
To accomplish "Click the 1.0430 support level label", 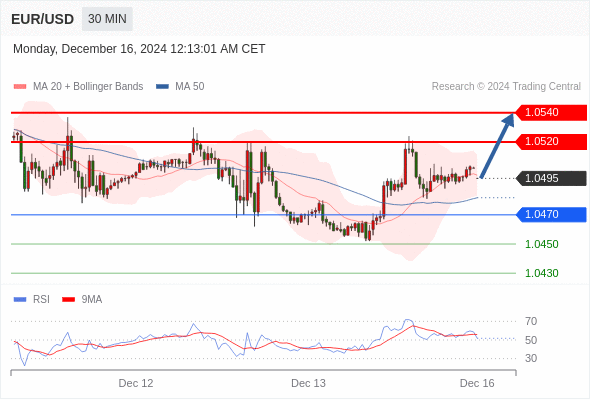I will 542,273.
